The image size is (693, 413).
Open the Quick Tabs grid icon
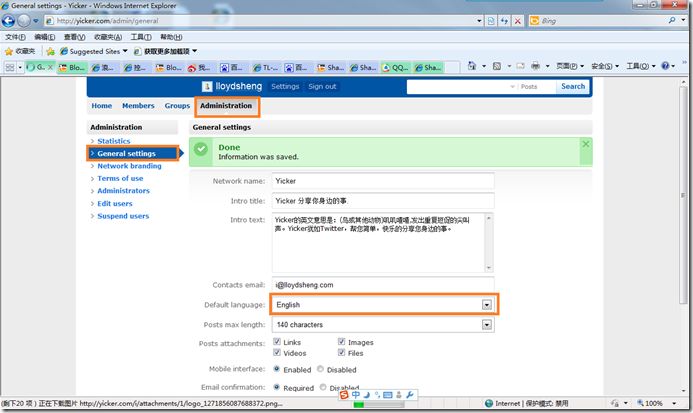[10, 67]
